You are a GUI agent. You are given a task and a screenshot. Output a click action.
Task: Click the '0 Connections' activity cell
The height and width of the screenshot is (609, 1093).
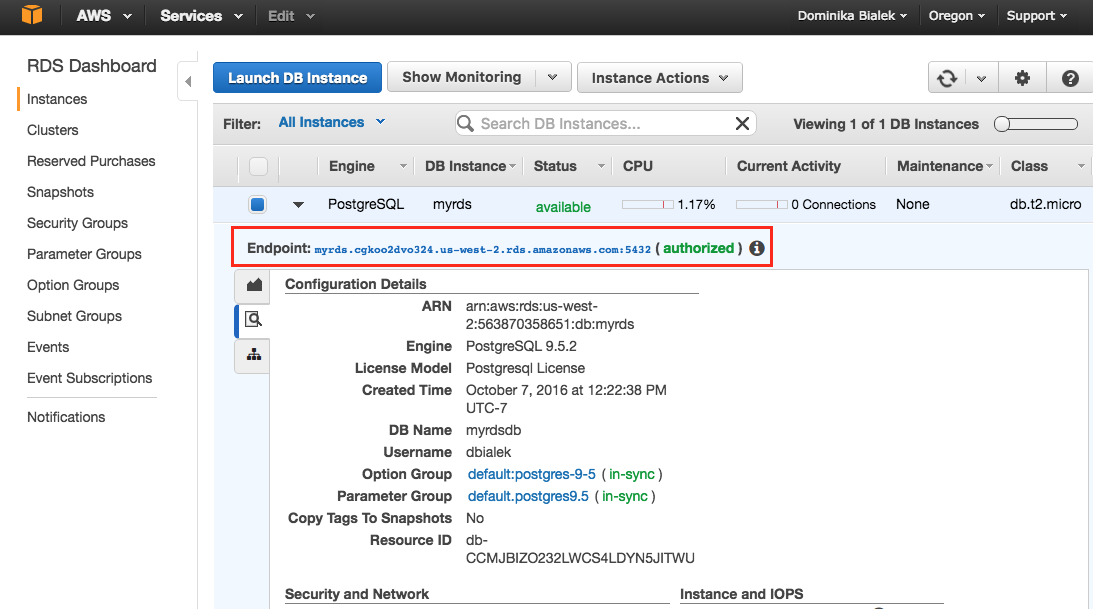pos(834,204)
